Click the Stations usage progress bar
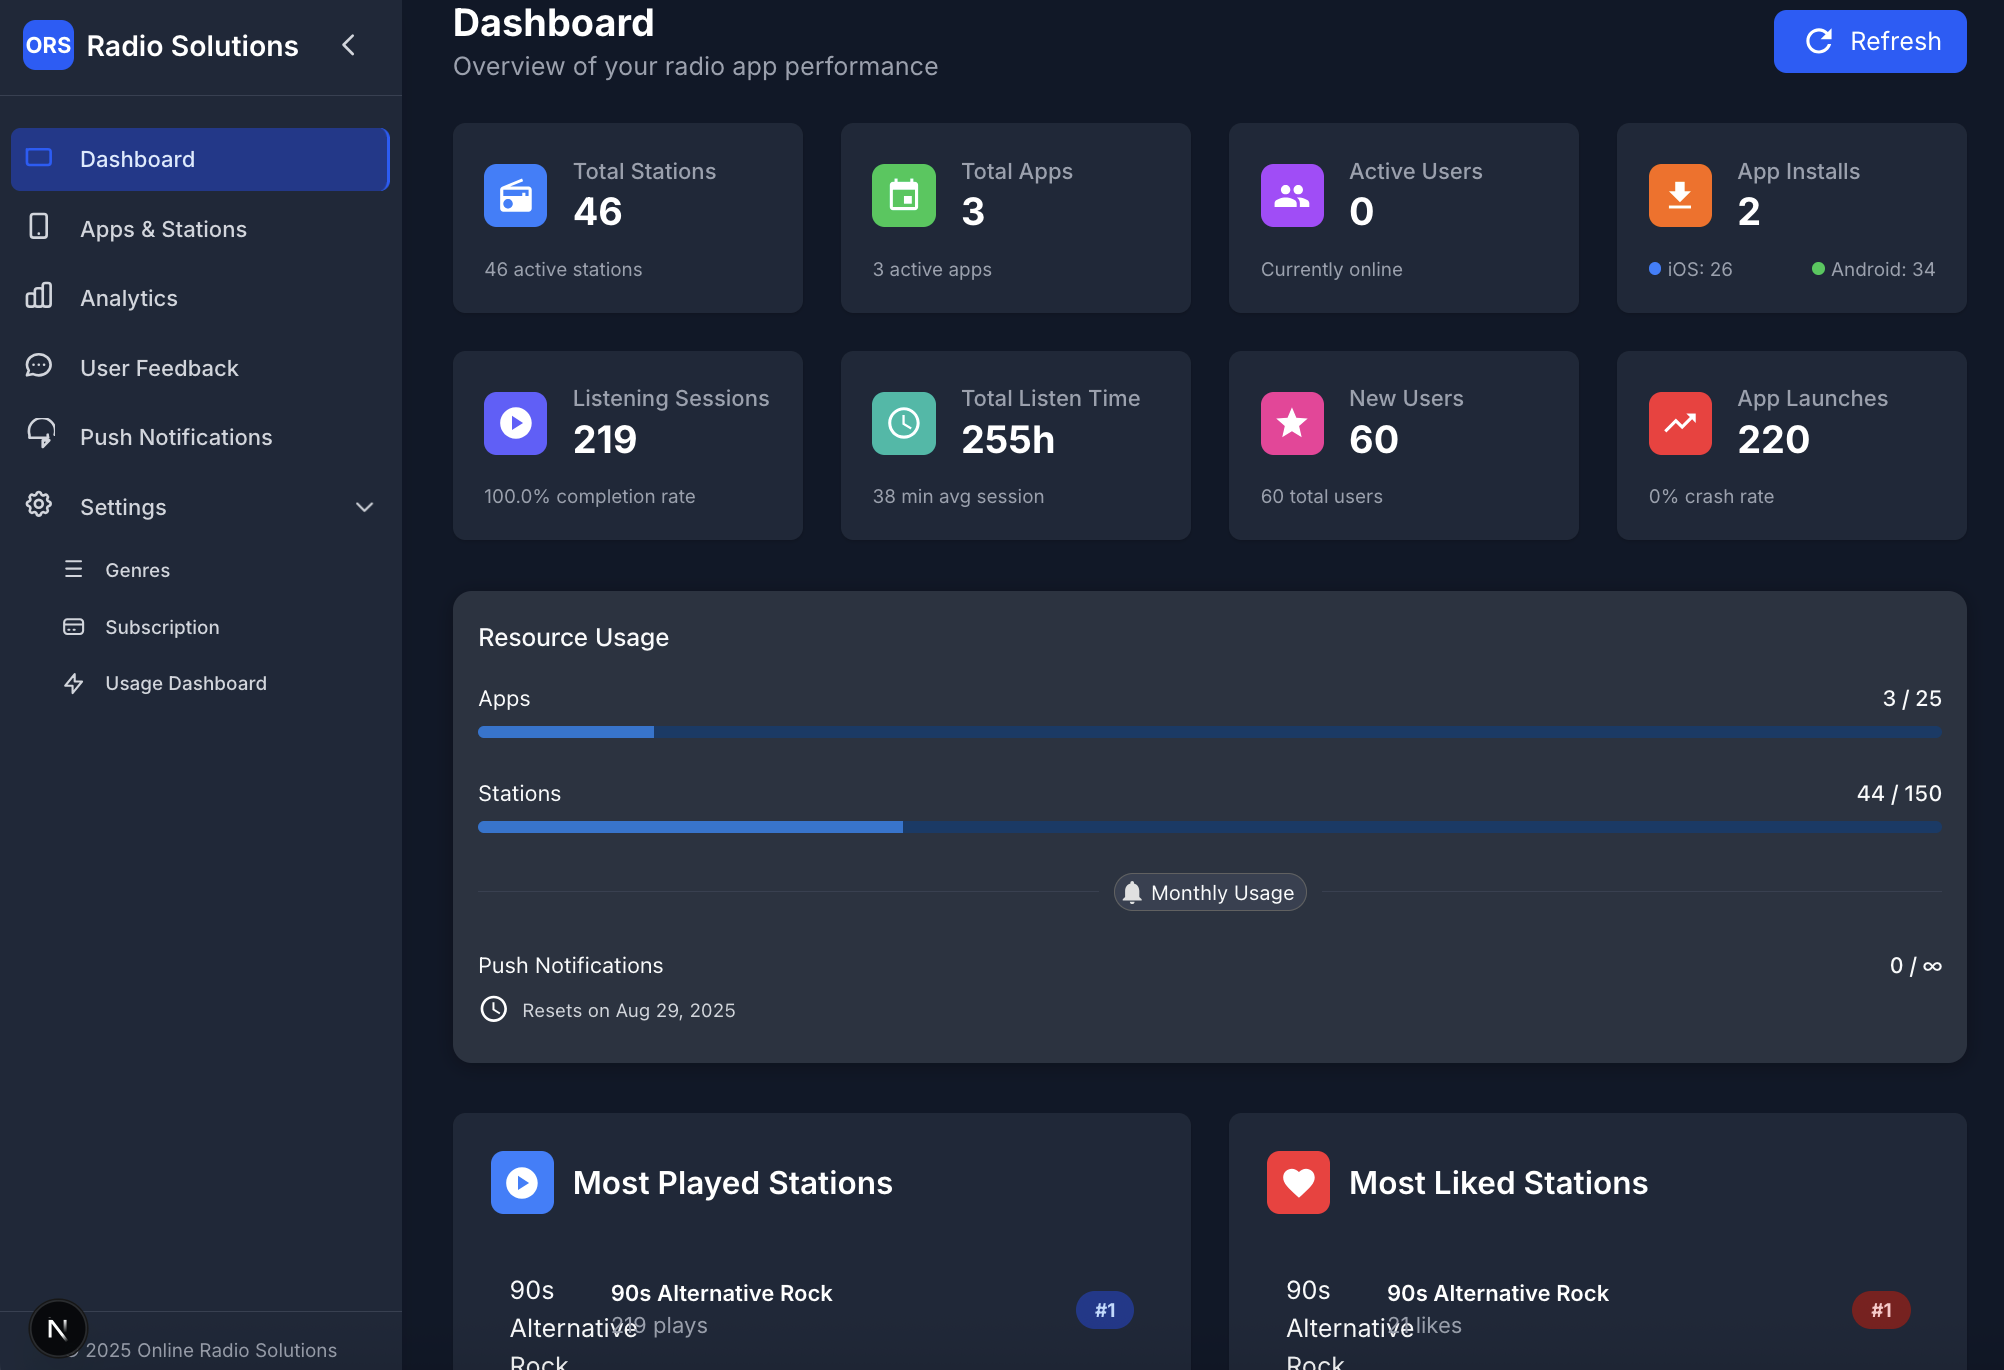 1209,827
